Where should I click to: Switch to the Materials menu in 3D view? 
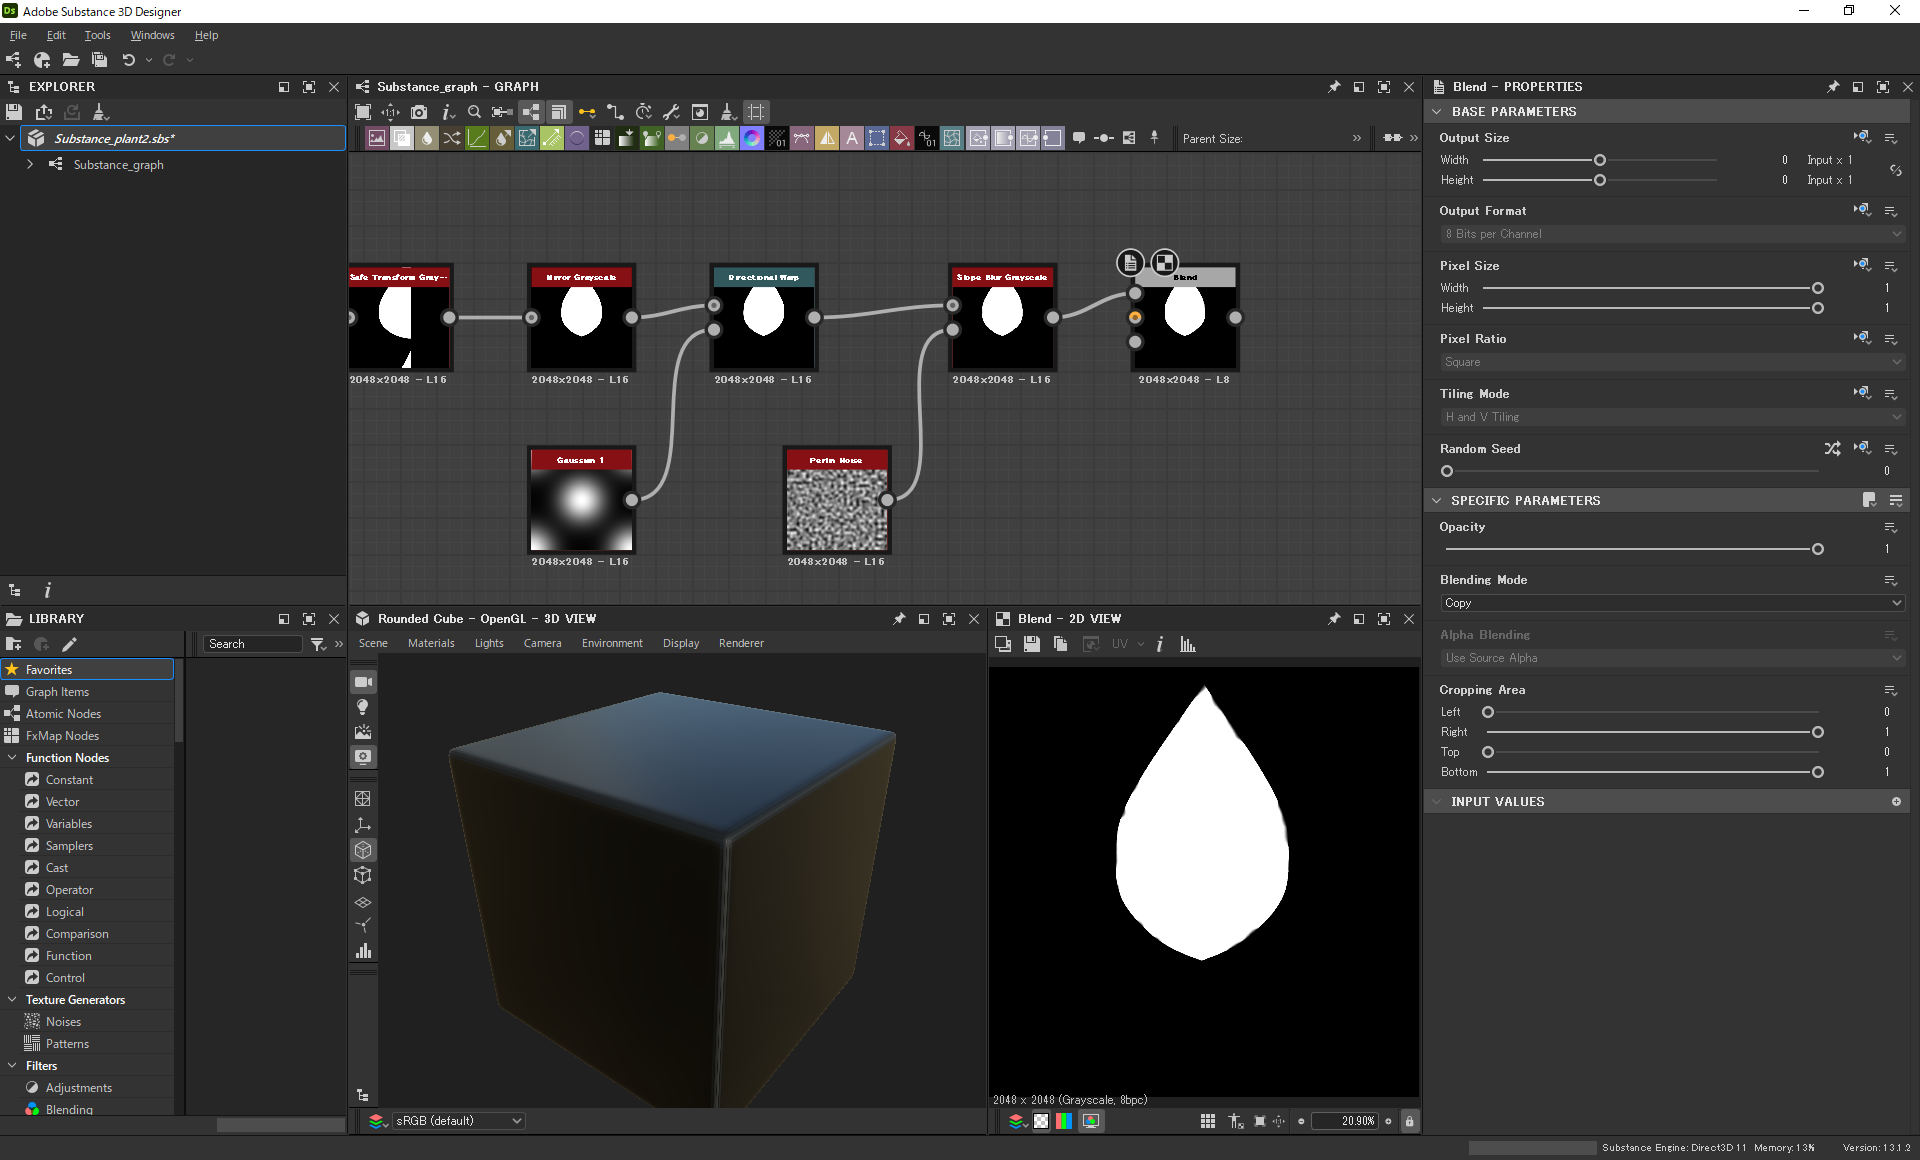(x=431, y=643)
